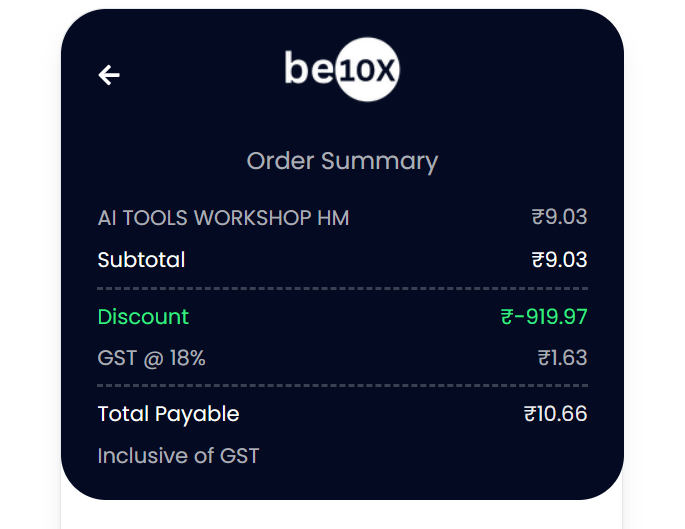The image size is (685, 529).
Task: Click the total amount ₹10.66
Action: [x=555, y=414]
